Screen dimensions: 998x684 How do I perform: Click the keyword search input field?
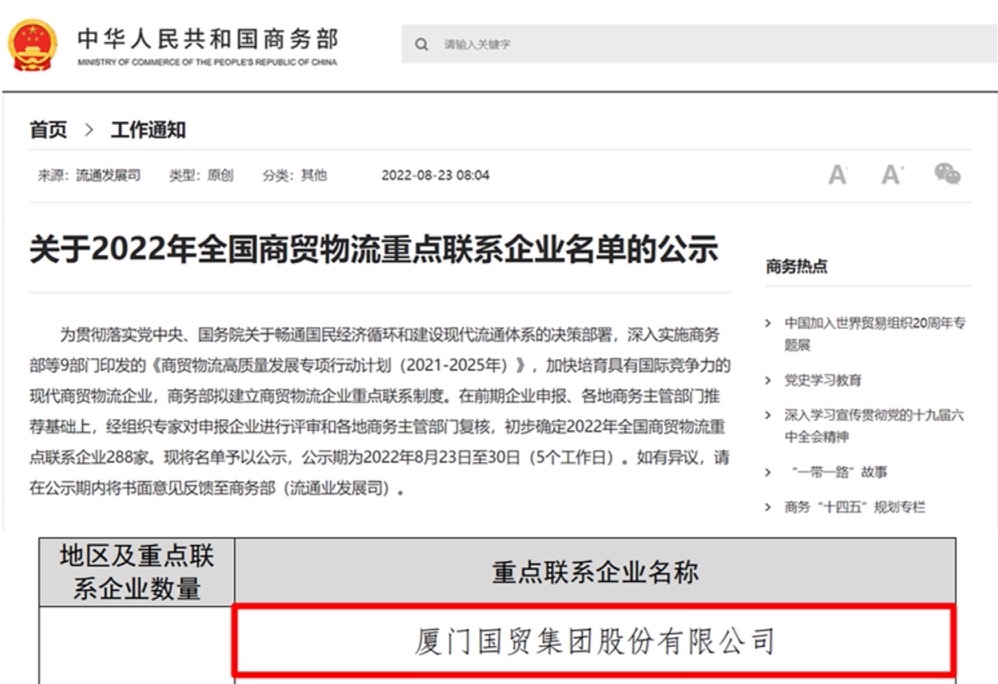coord(700,45)
